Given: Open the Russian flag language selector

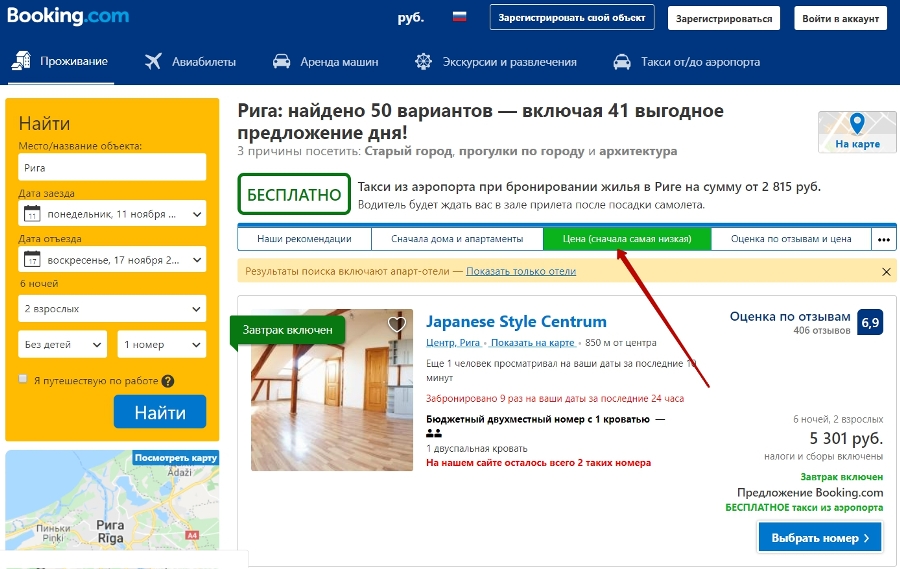Looking at the screenshot, I should coord(459,17).
